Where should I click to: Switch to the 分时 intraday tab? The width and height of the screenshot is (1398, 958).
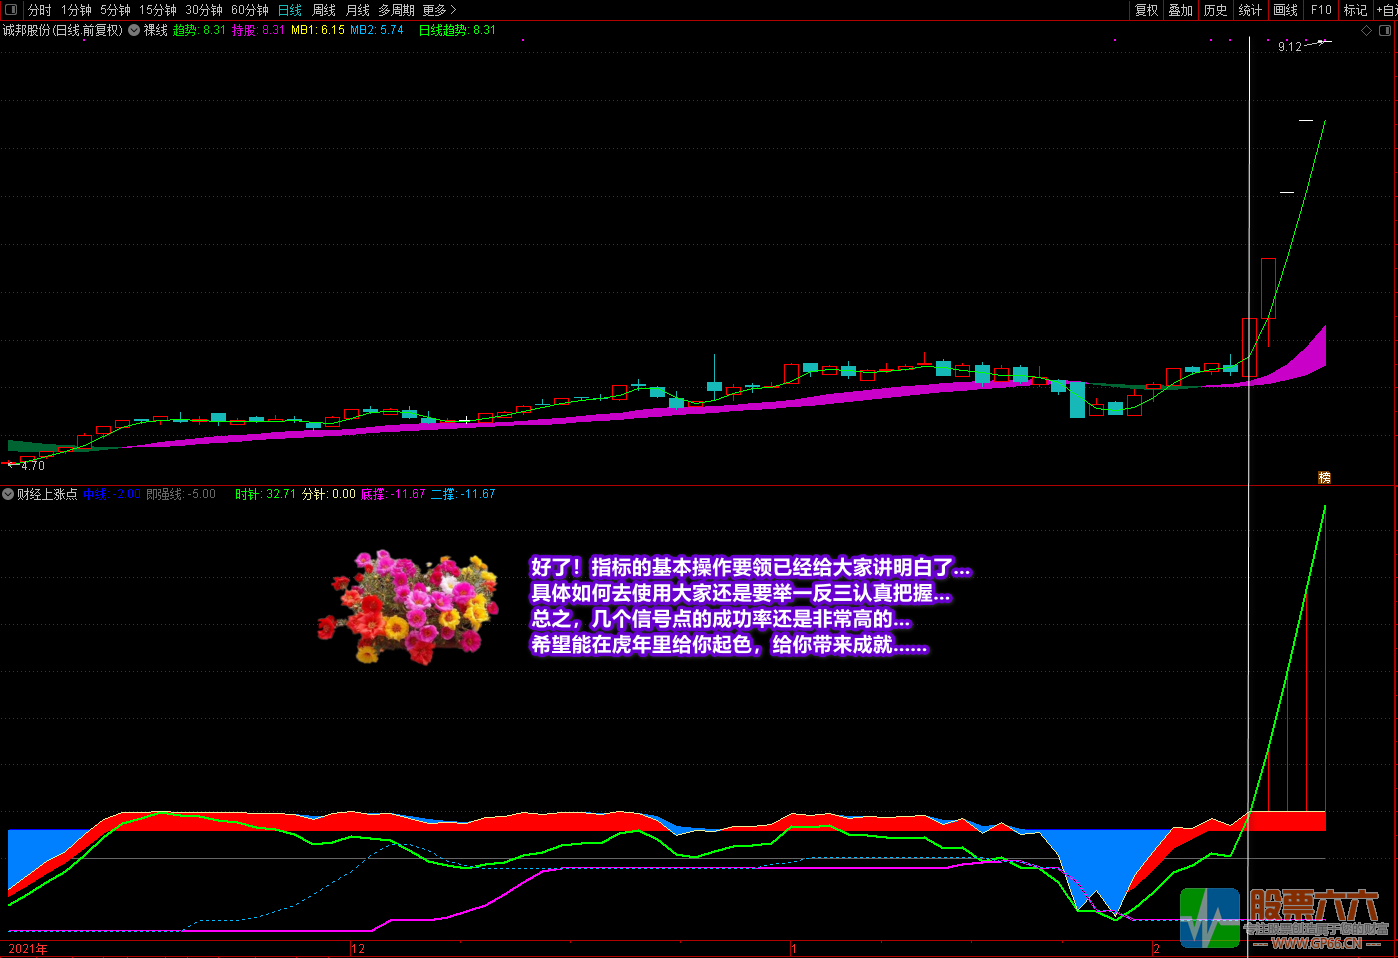tap(40, 10)
